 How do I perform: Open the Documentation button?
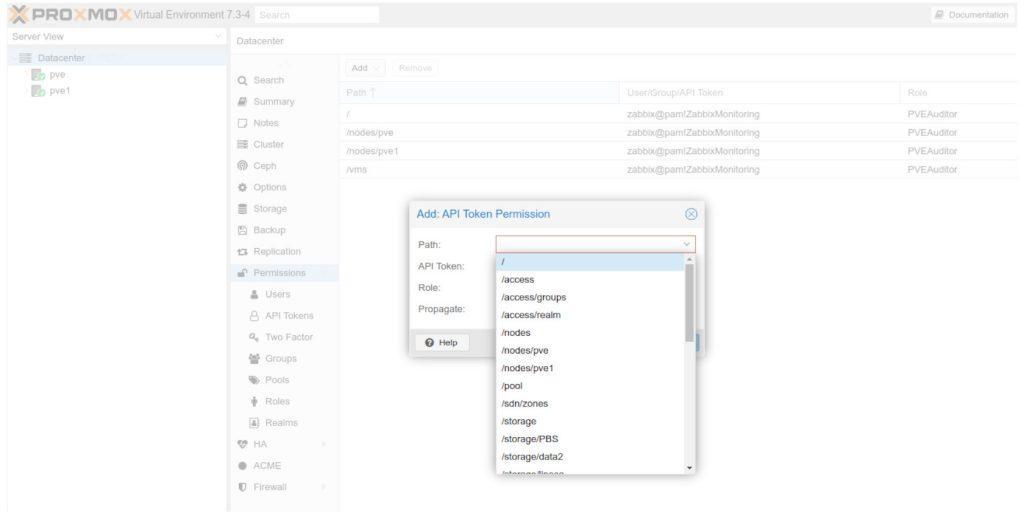click(971, 14)
